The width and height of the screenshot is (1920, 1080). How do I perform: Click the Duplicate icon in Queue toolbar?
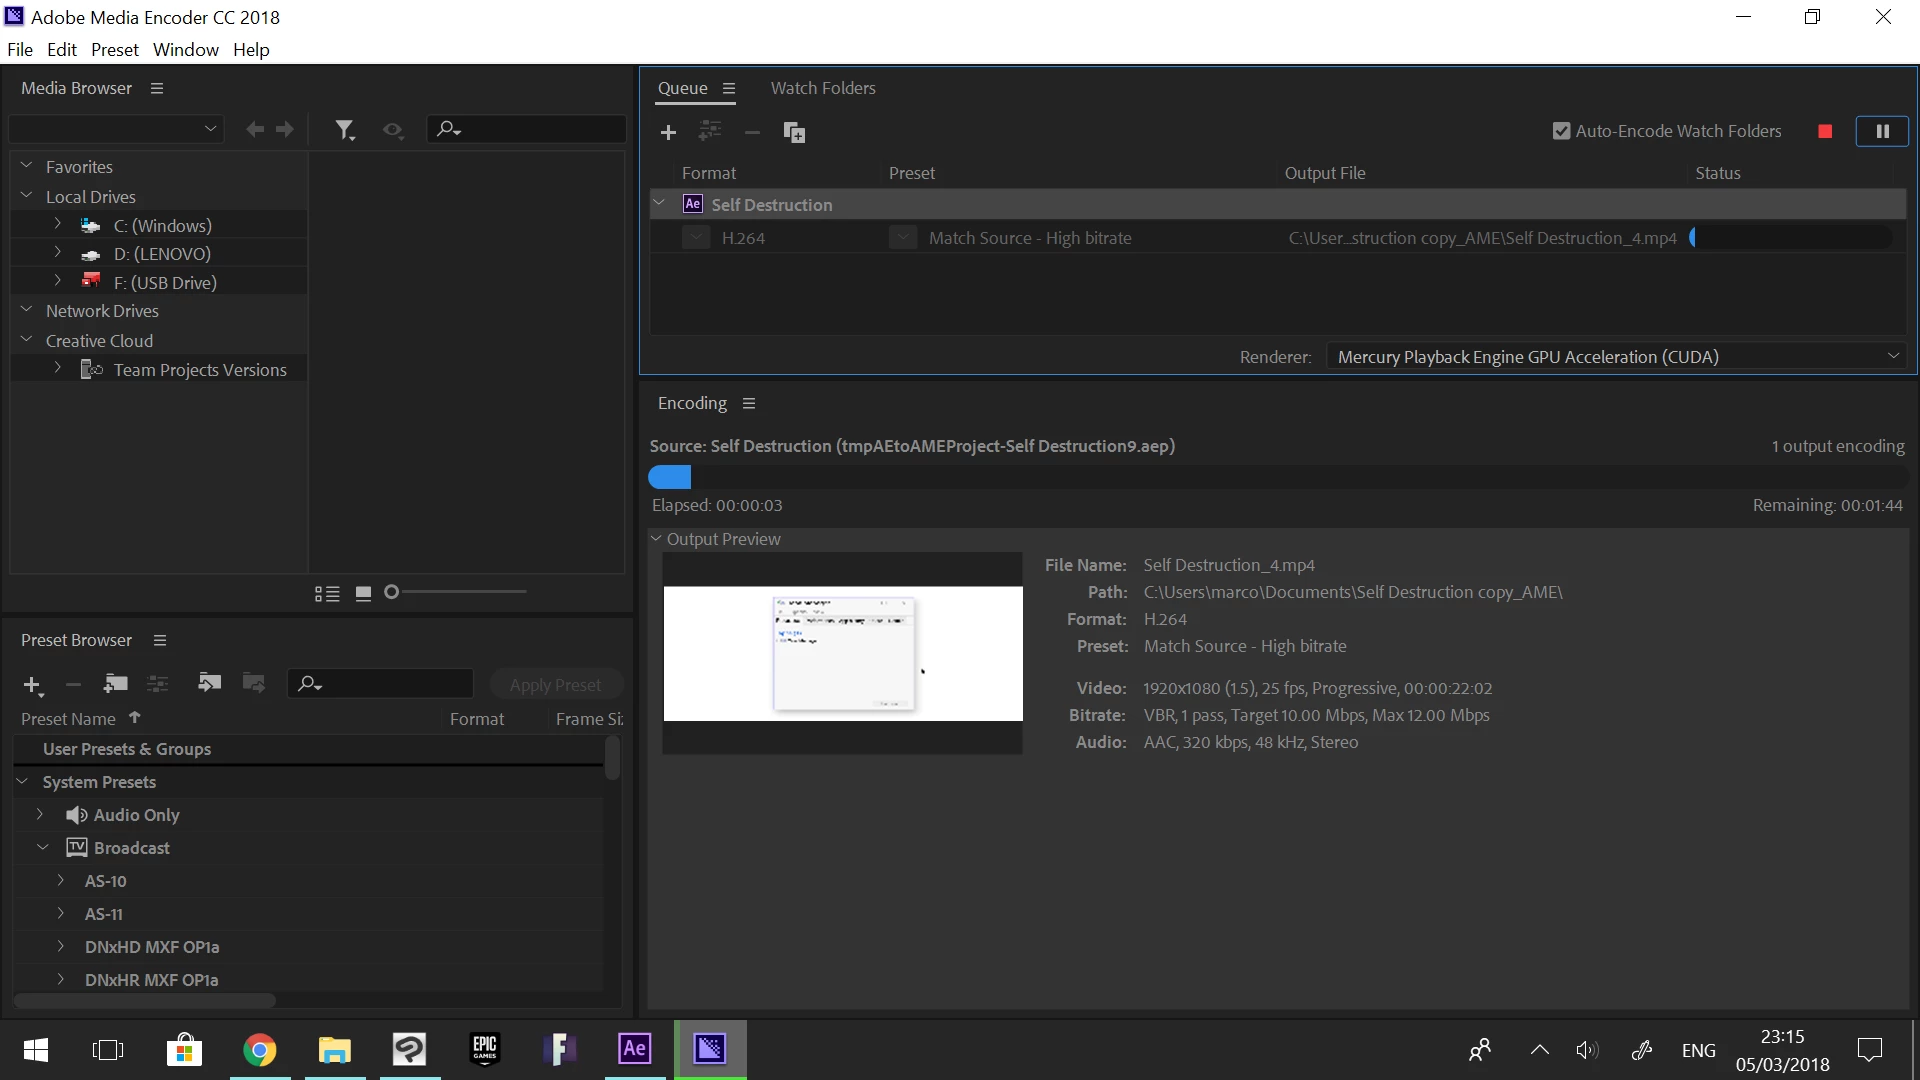pyautogui.click(x=794, y=132)
